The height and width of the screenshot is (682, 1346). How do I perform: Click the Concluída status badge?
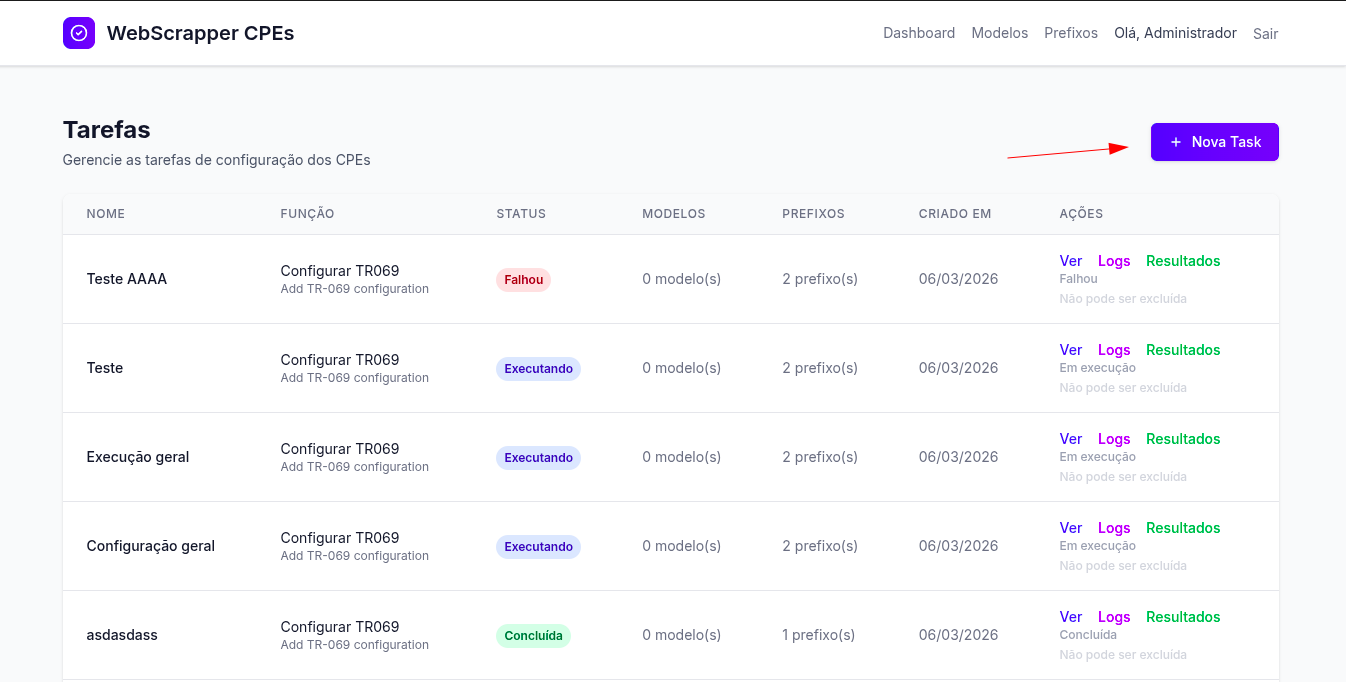pyautogui.click(x=533, y=636)
